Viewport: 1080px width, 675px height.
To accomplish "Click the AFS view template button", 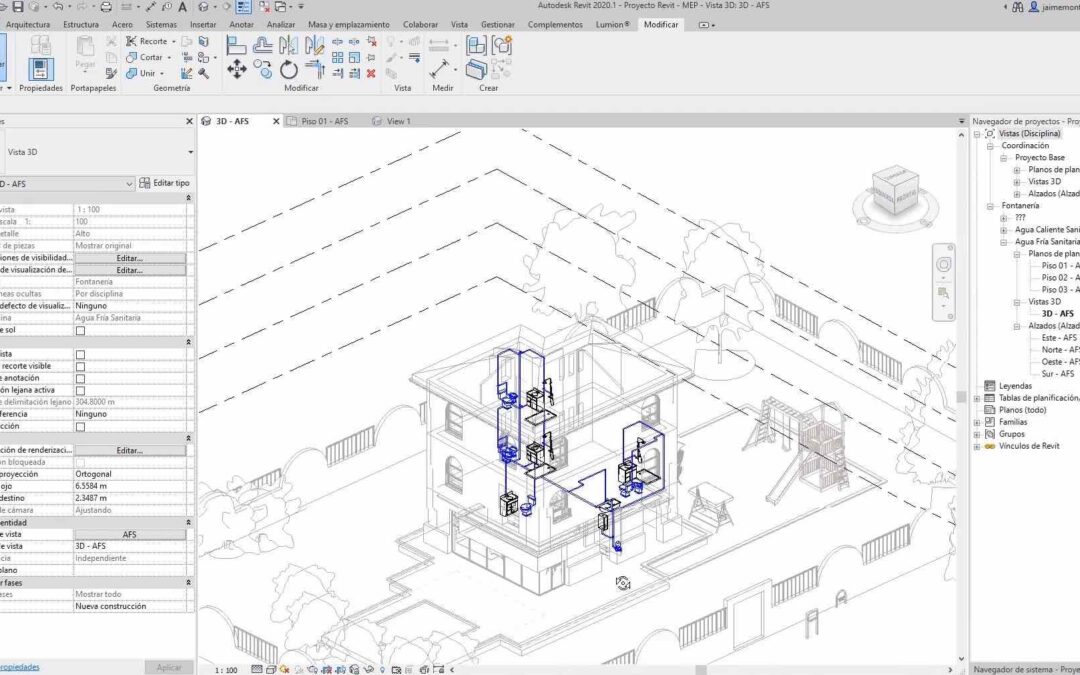I will point(129,534).
